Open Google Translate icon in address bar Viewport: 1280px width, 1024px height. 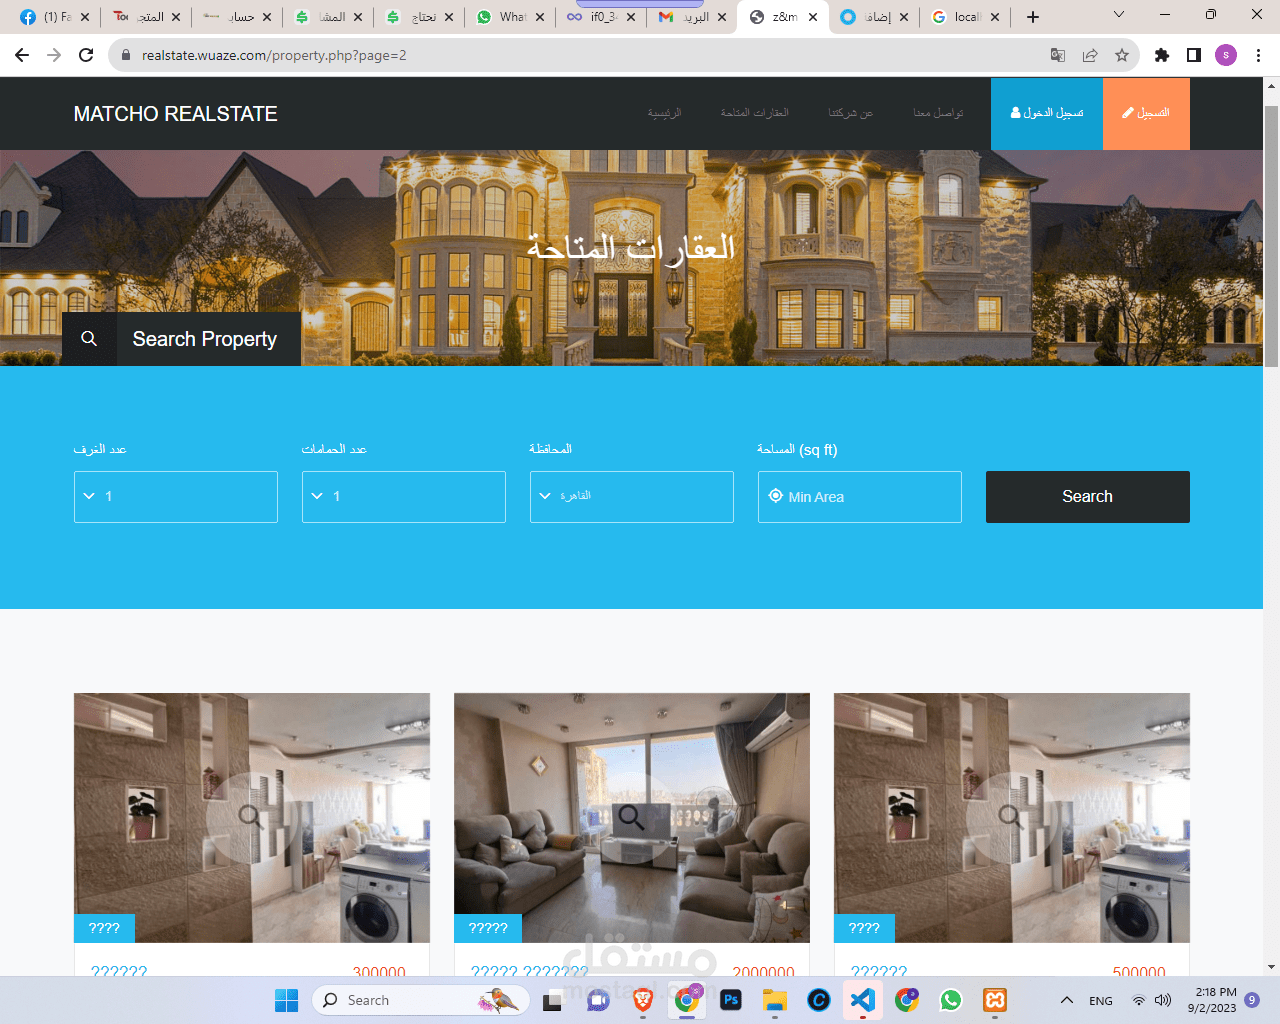(1057, 57)
